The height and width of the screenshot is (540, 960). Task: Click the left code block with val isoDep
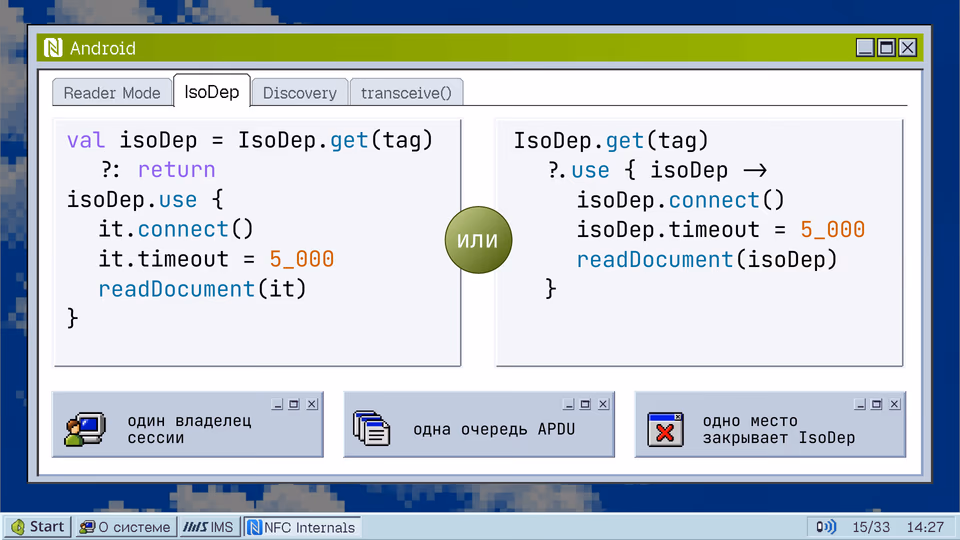point(257,243)
